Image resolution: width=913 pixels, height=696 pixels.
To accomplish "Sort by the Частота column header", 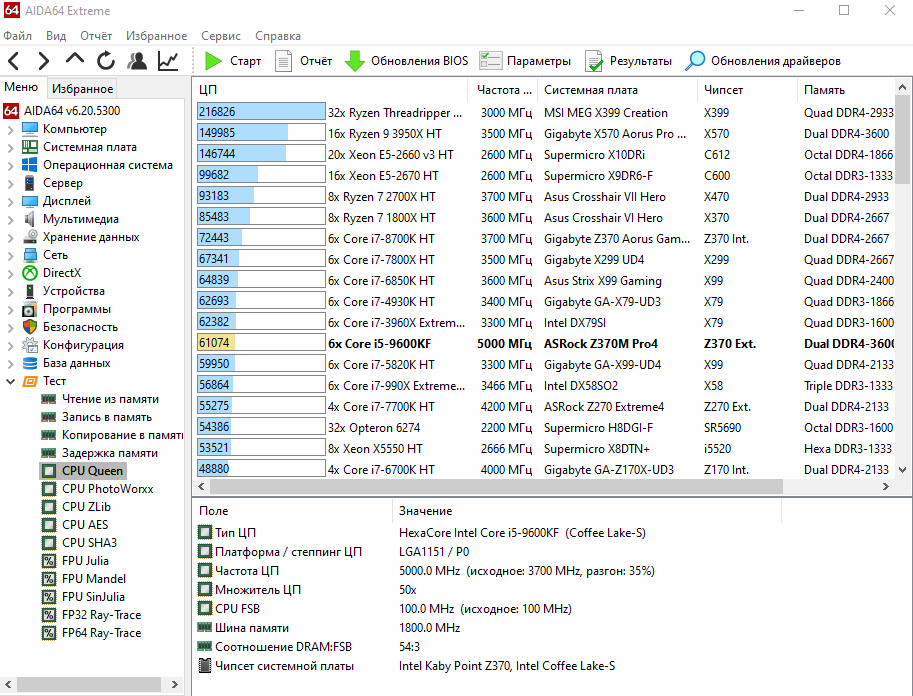I will pyautogui.click(x=498, y=90).
